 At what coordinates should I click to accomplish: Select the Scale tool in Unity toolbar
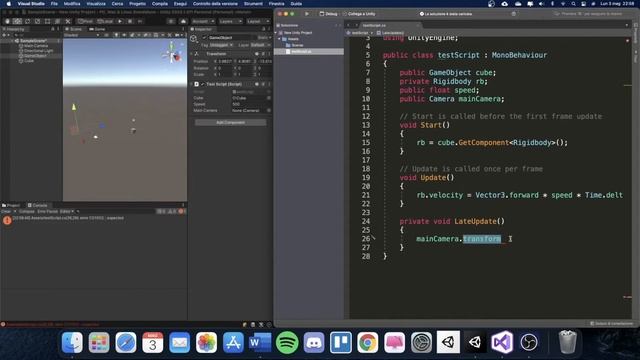click(x=37, y=21)
